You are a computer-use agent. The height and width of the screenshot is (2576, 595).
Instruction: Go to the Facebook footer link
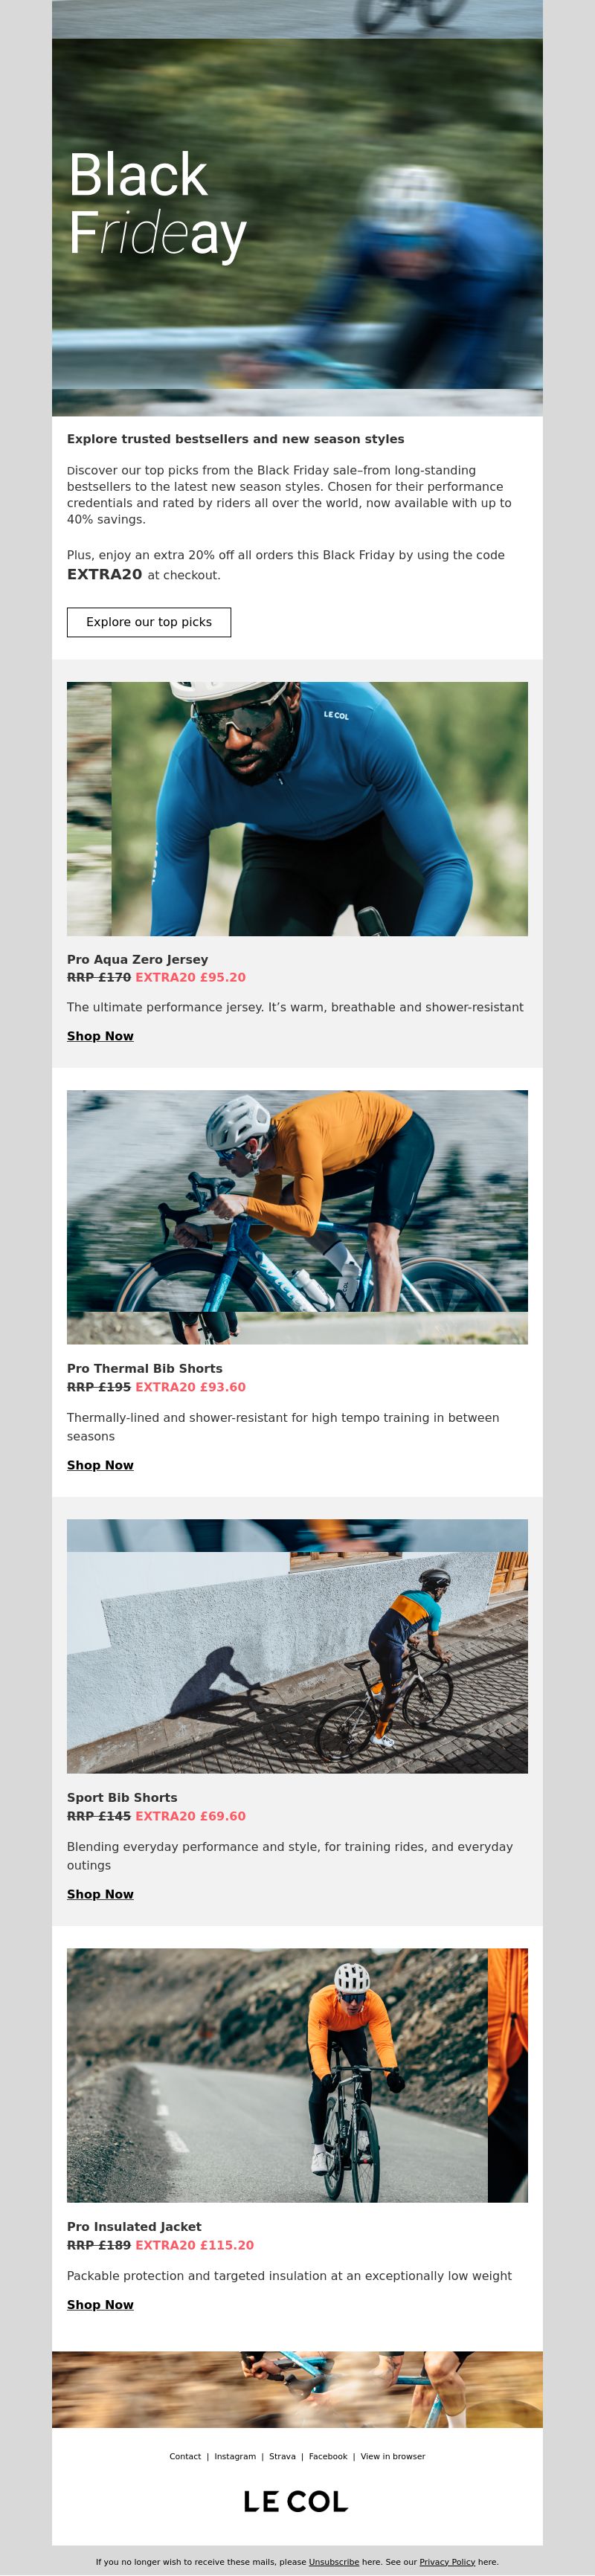pos(328,2456)
